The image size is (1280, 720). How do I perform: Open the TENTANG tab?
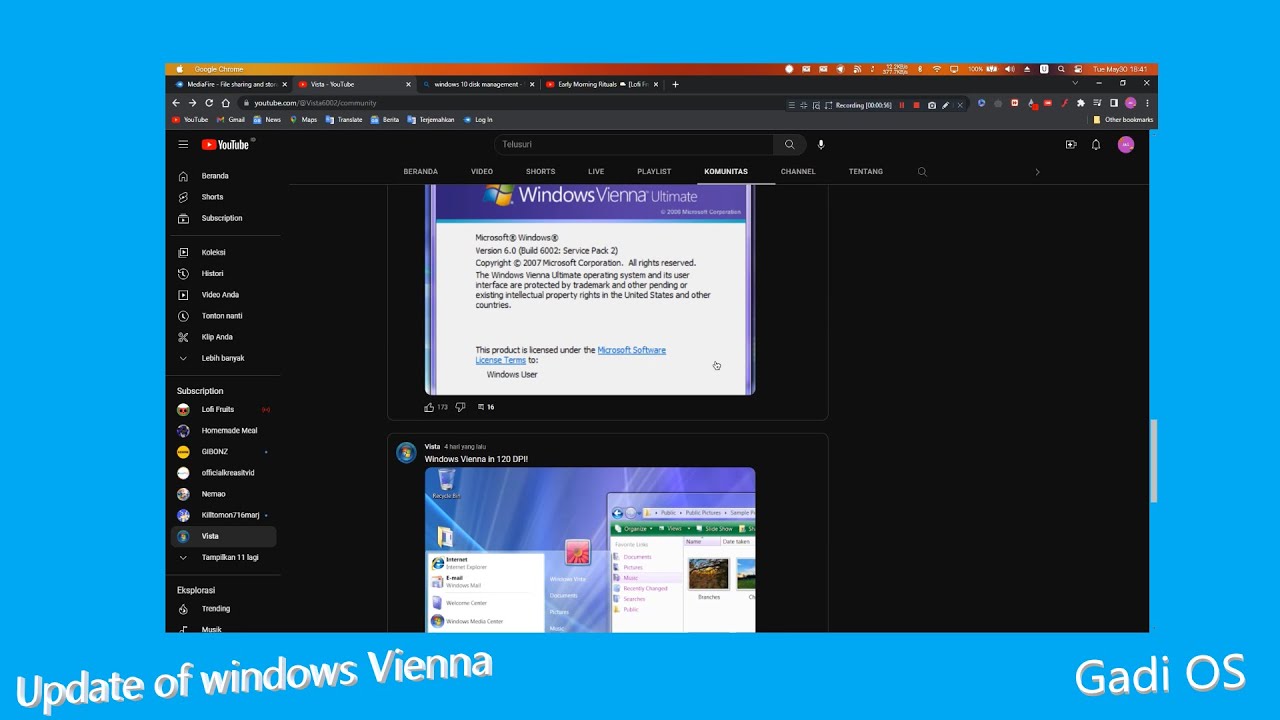pyautogui.click(x=866, y=171)
